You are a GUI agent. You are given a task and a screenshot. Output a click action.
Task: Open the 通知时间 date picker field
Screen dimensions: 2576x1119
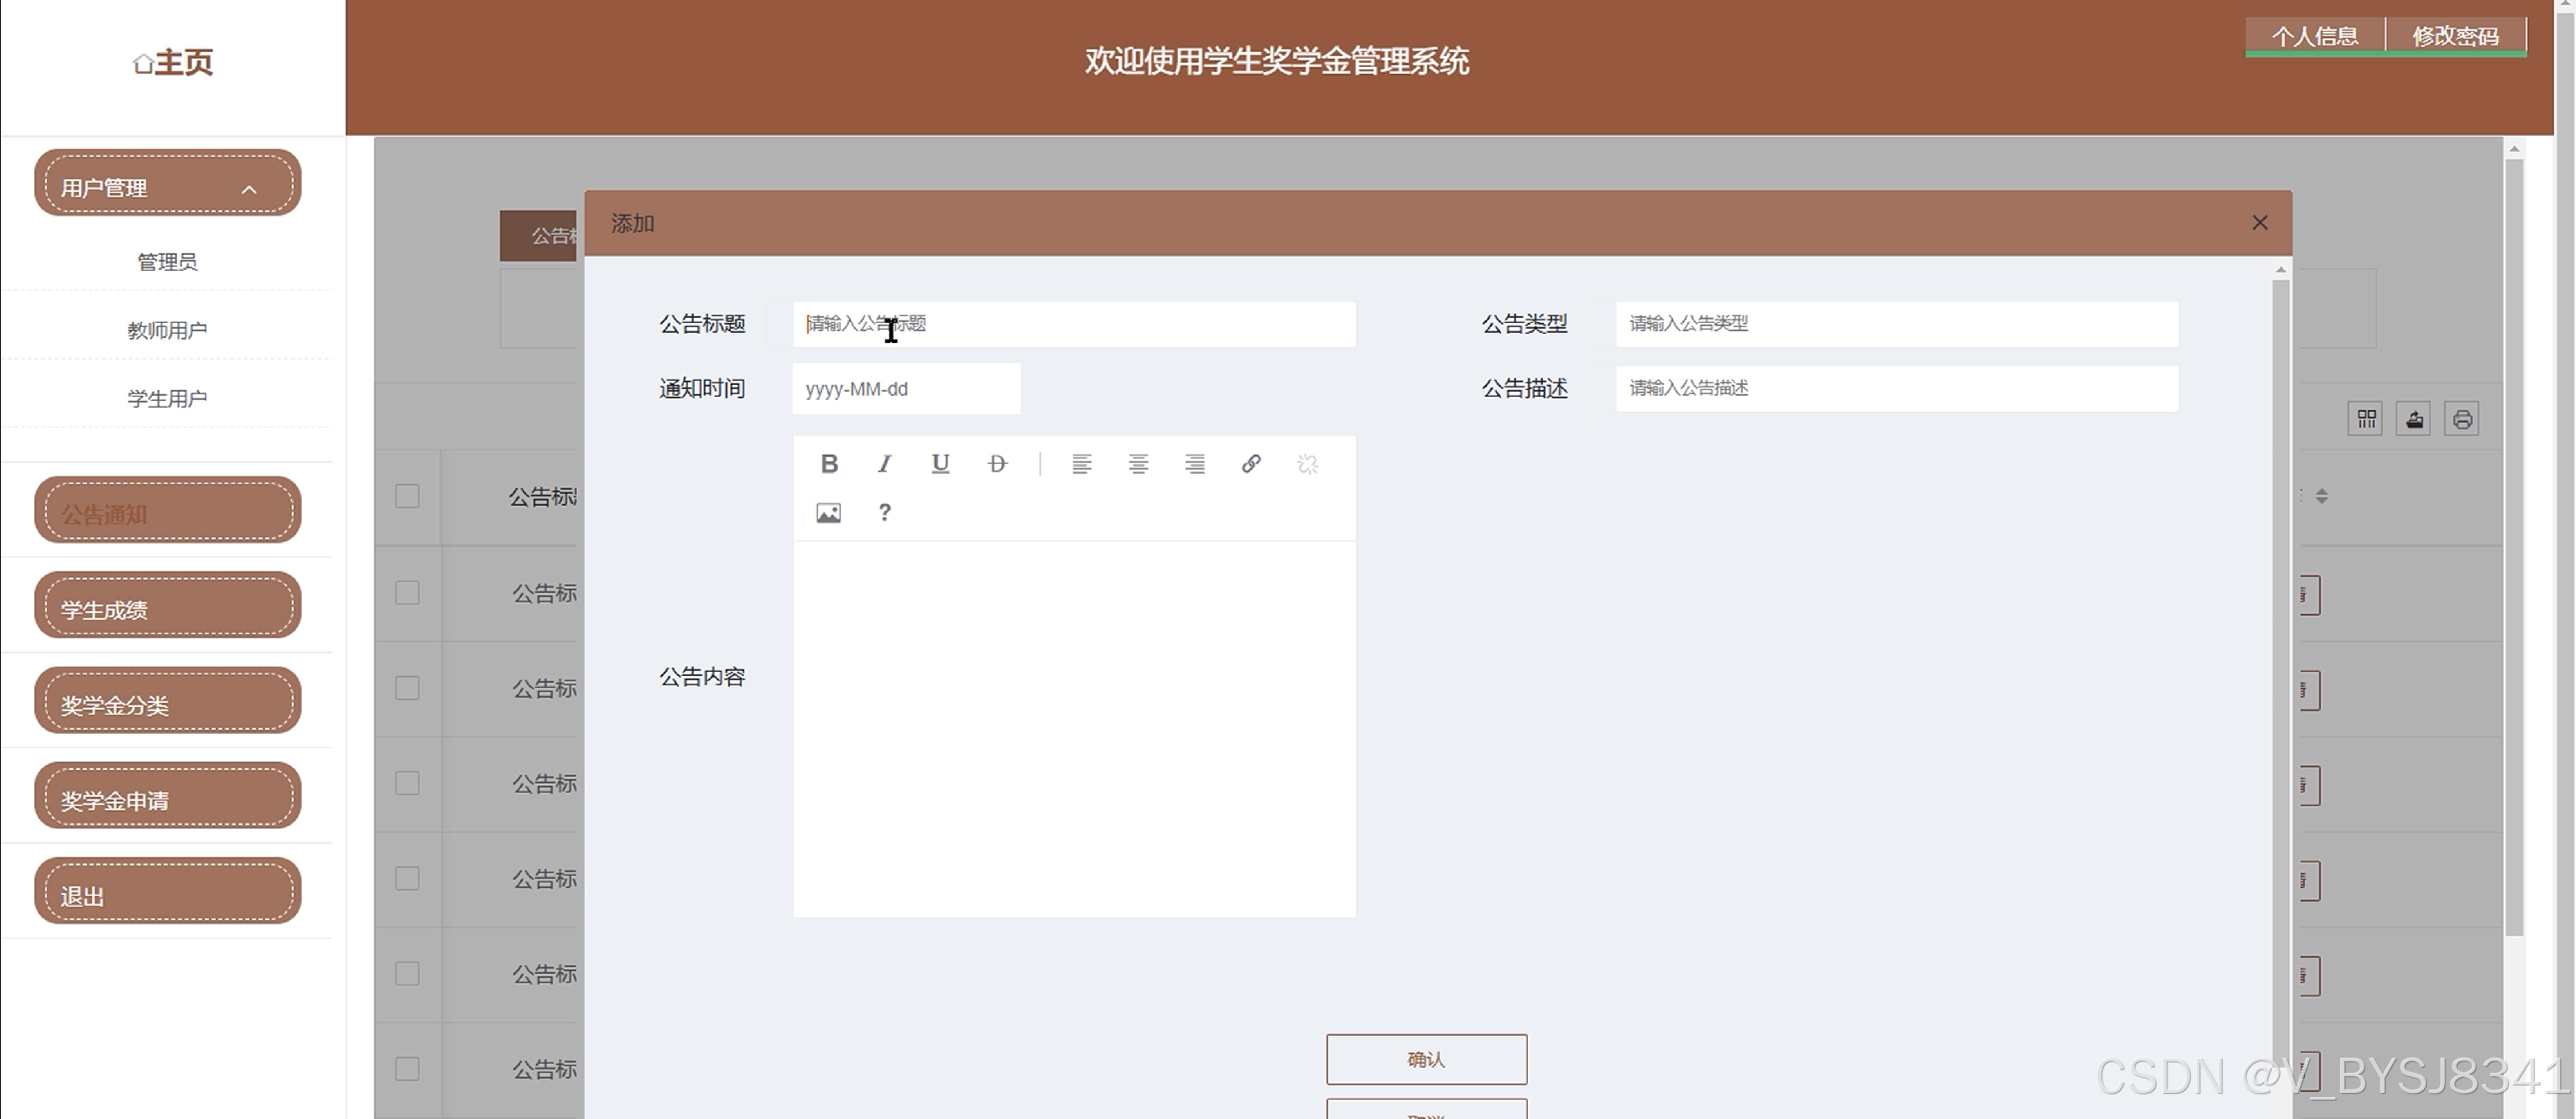tap(907, 389)
